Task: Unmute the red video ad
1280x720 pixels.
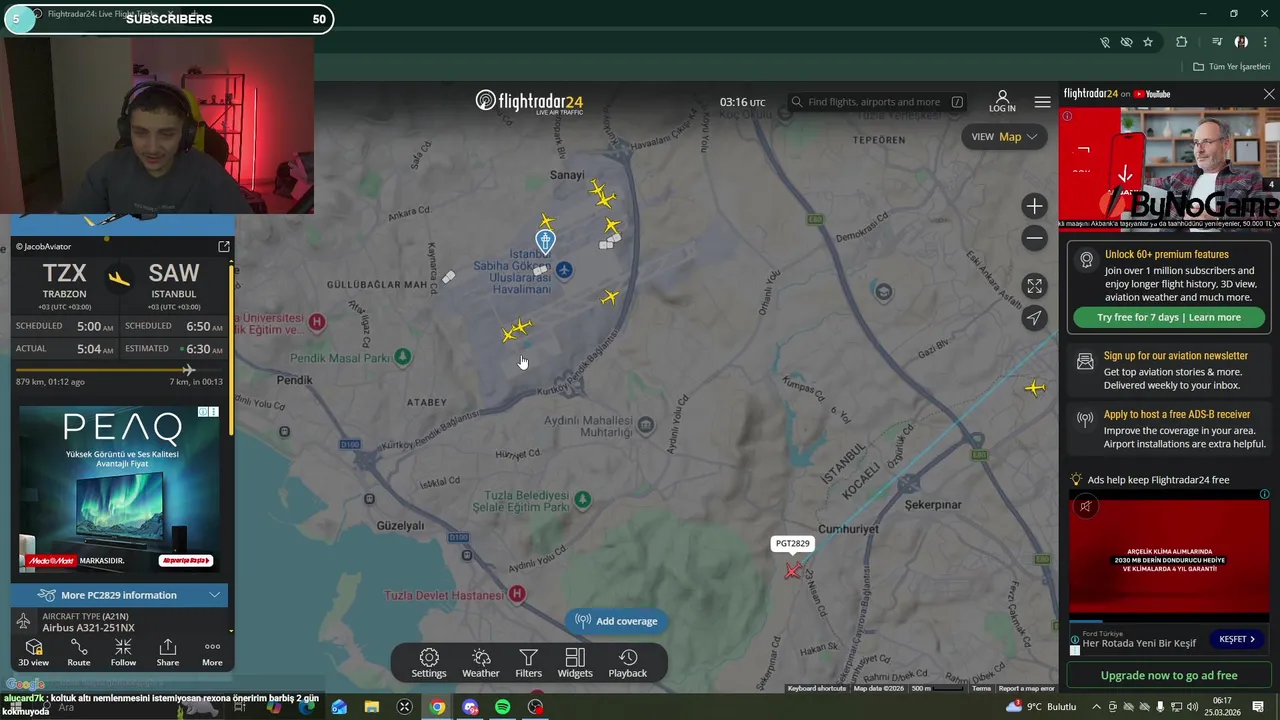Action: coord(1085,506)
